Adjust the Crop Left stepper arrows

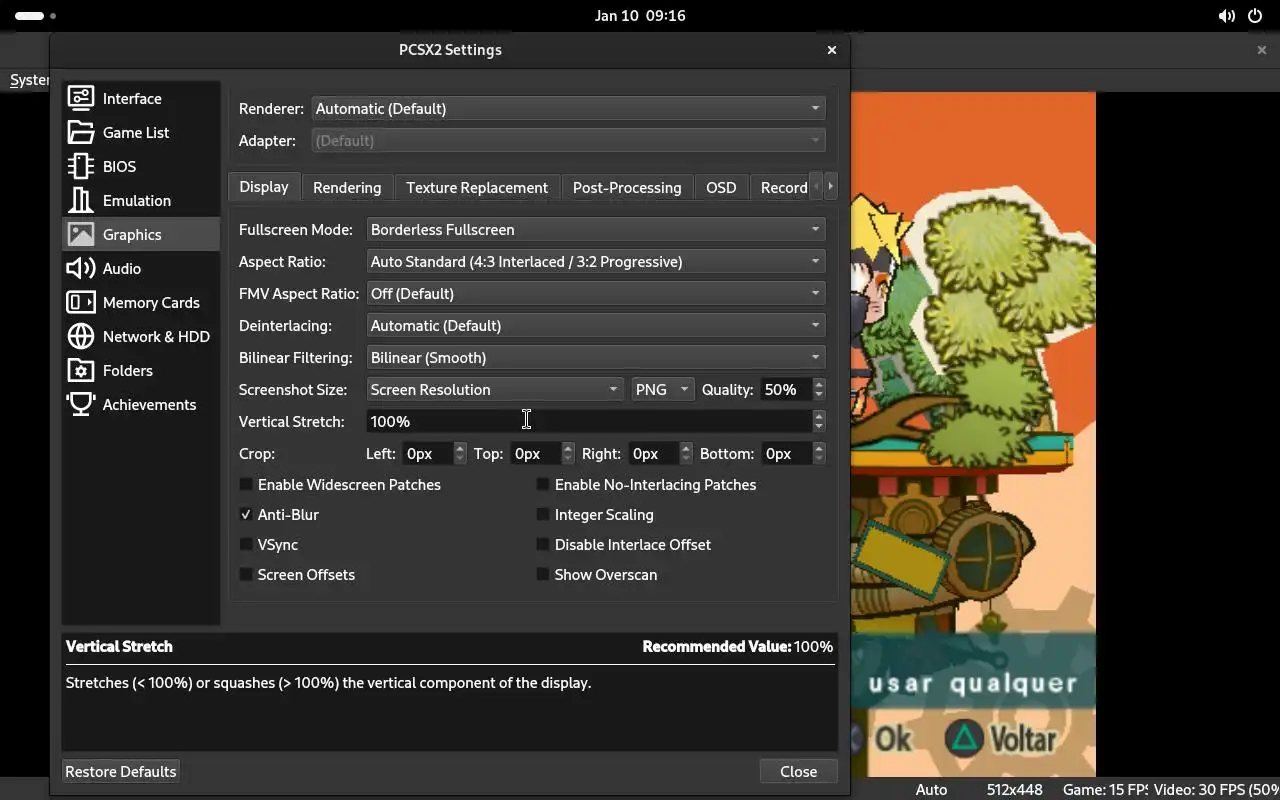tap(460, 453)
